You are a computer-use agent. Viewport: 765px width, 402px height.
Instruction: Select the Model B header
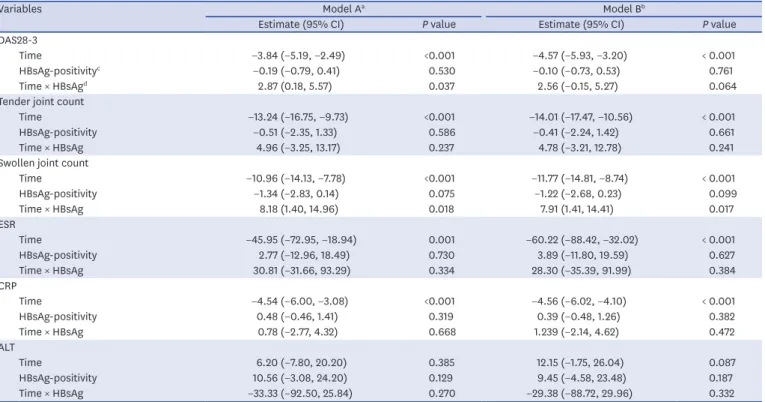click(624, 9)
